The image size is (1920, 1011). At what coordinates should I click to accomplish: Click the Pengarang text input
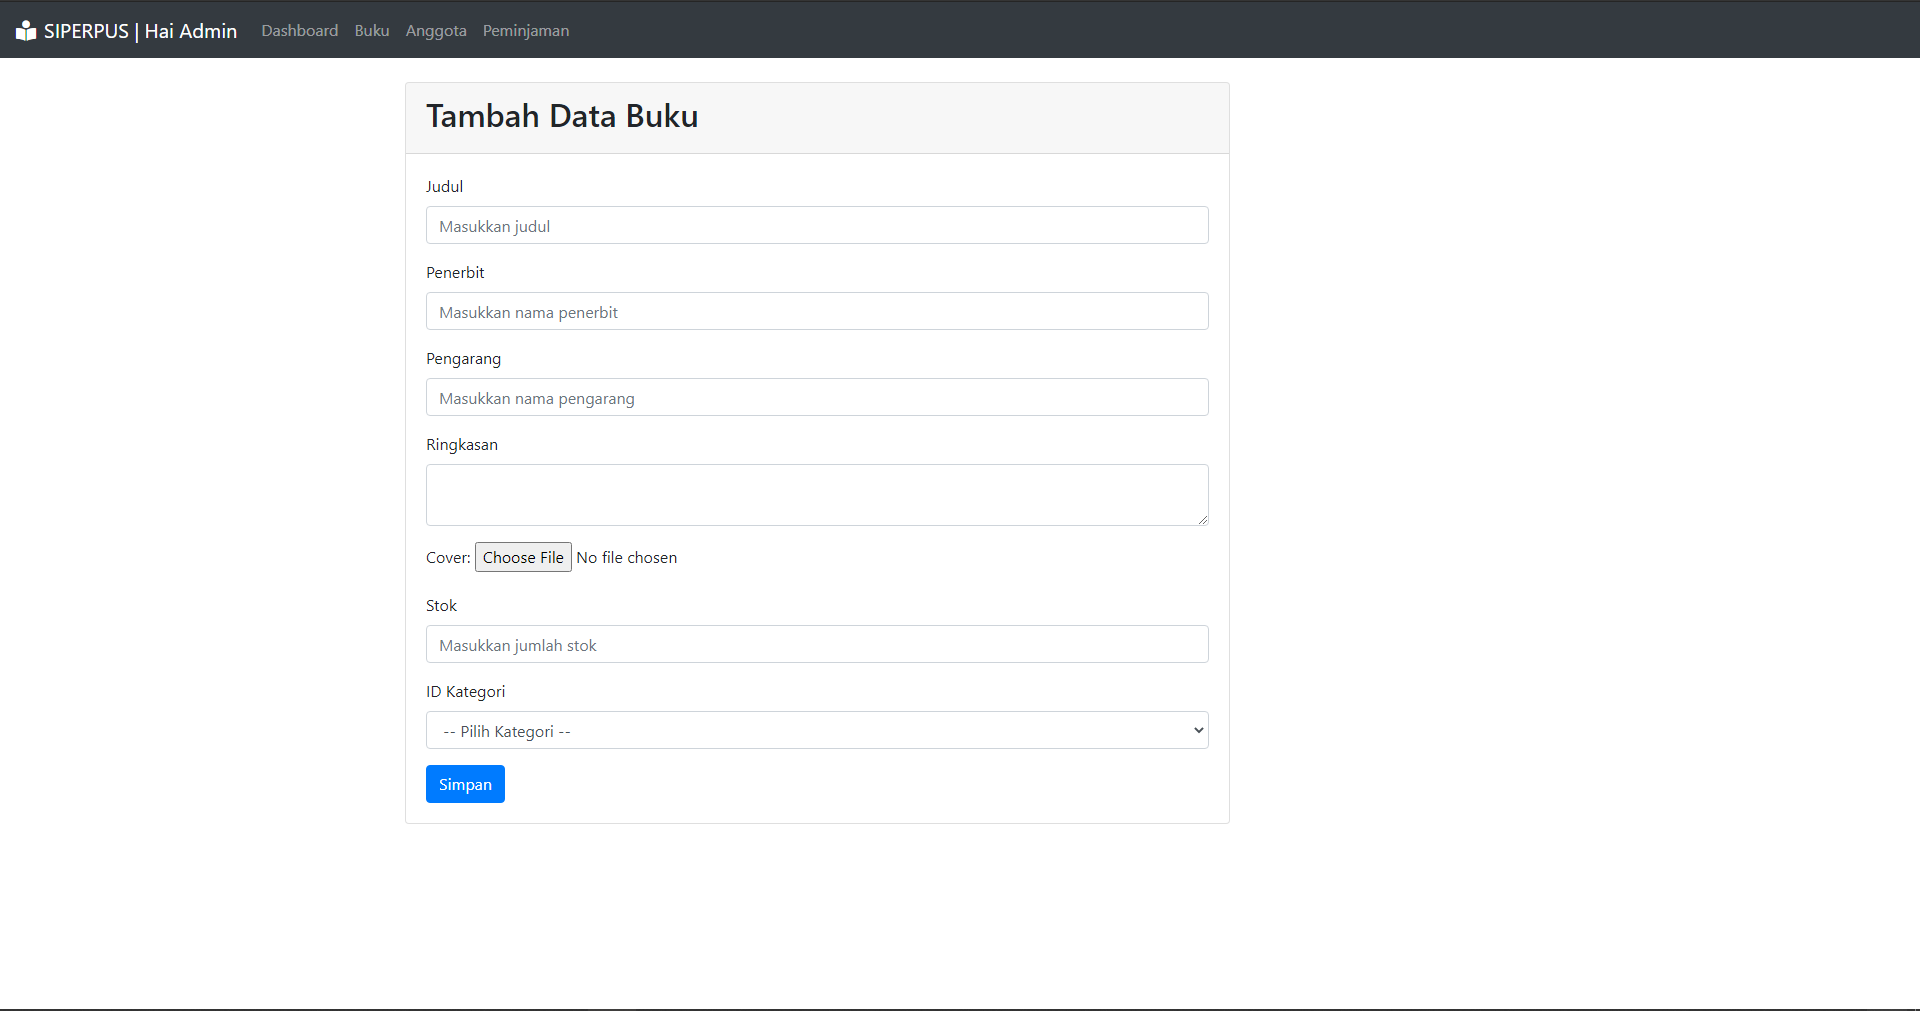coord(816,397)
